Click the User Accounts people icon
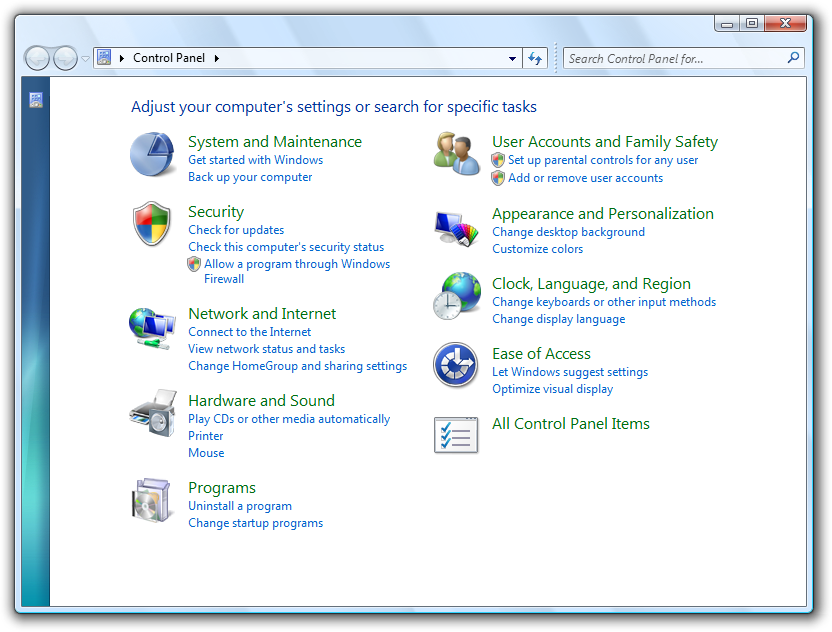Screen dimensions: 832x632 tap(456, 154)
